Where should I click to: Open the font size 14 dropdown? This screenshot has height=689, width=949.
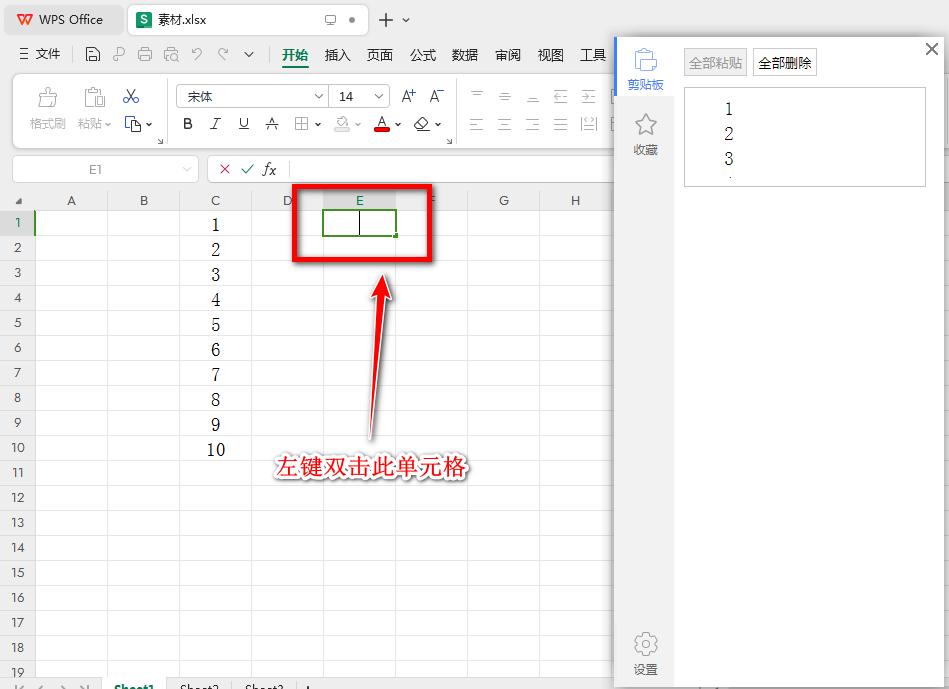pos(378,96)
